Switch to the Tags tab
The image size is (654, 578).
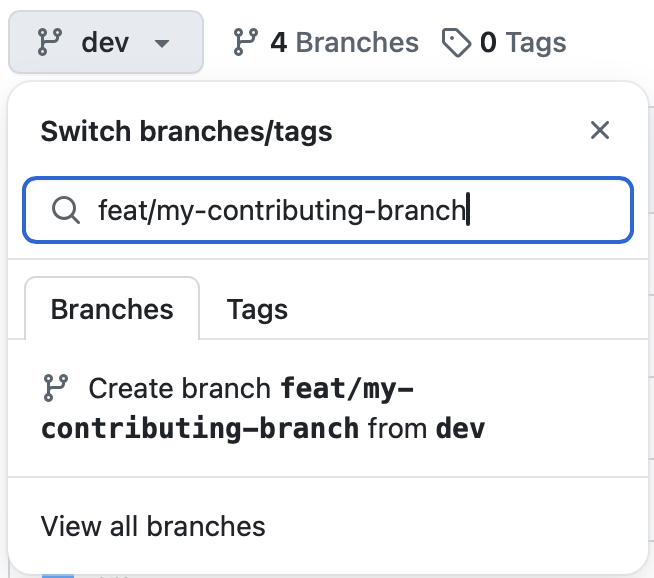pyautogui.click(x=257, y=309)
